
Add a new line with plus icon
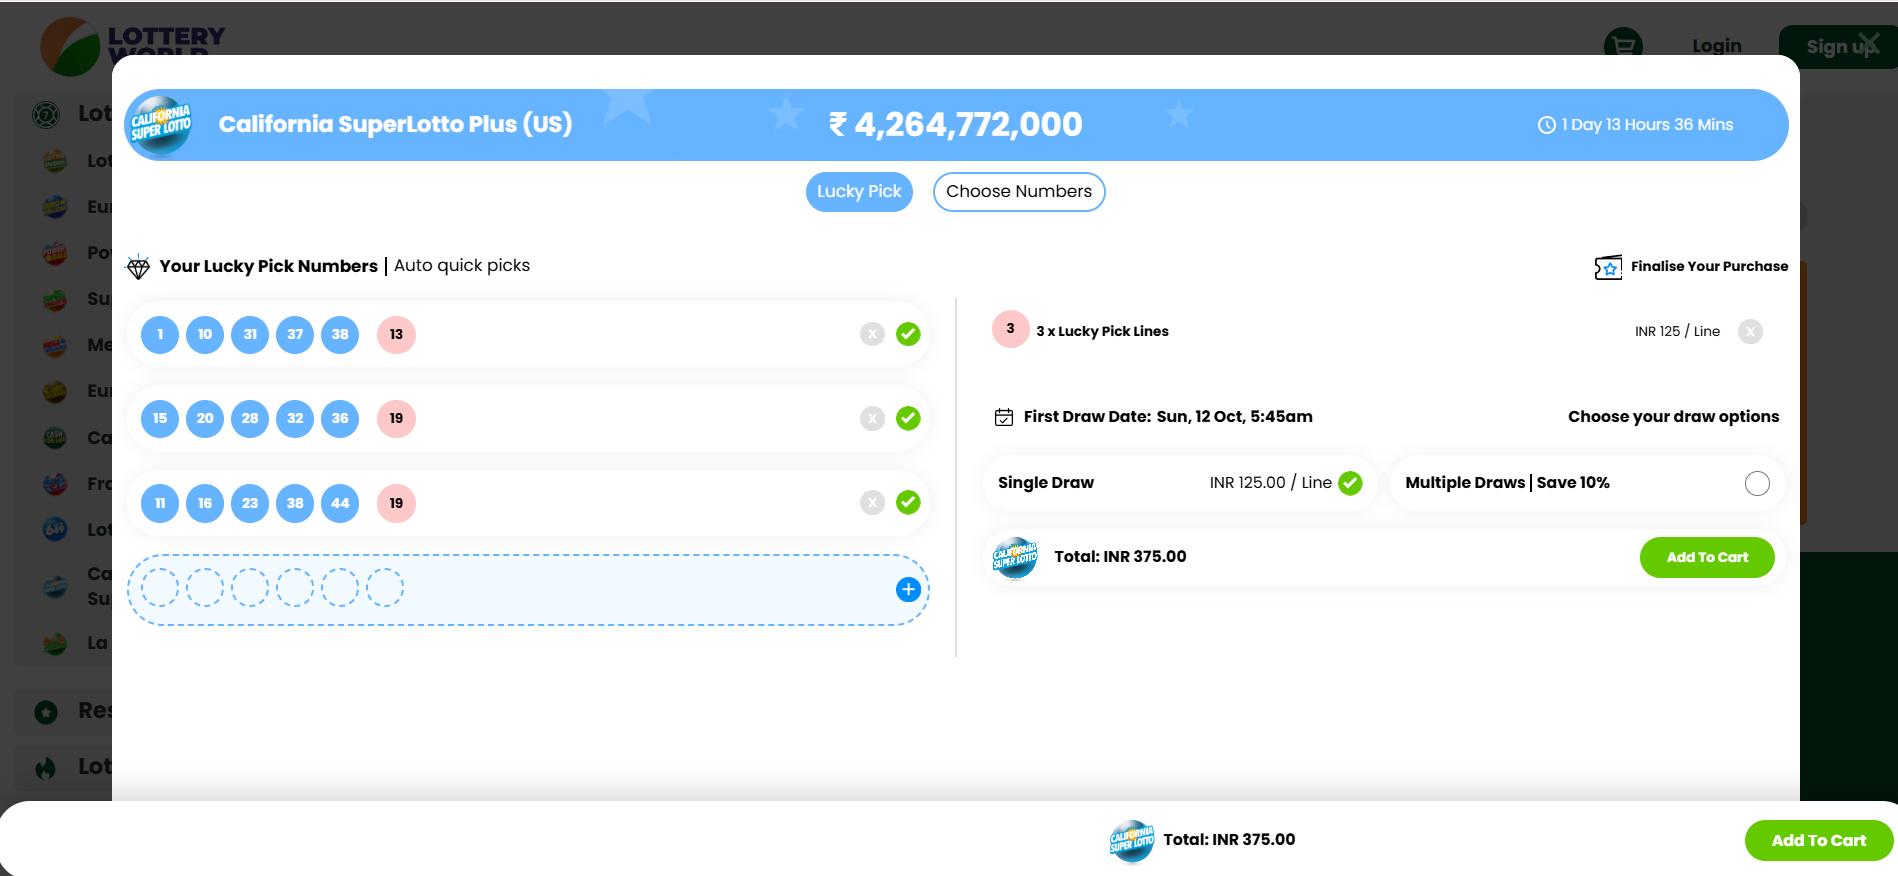pos(908,590)
